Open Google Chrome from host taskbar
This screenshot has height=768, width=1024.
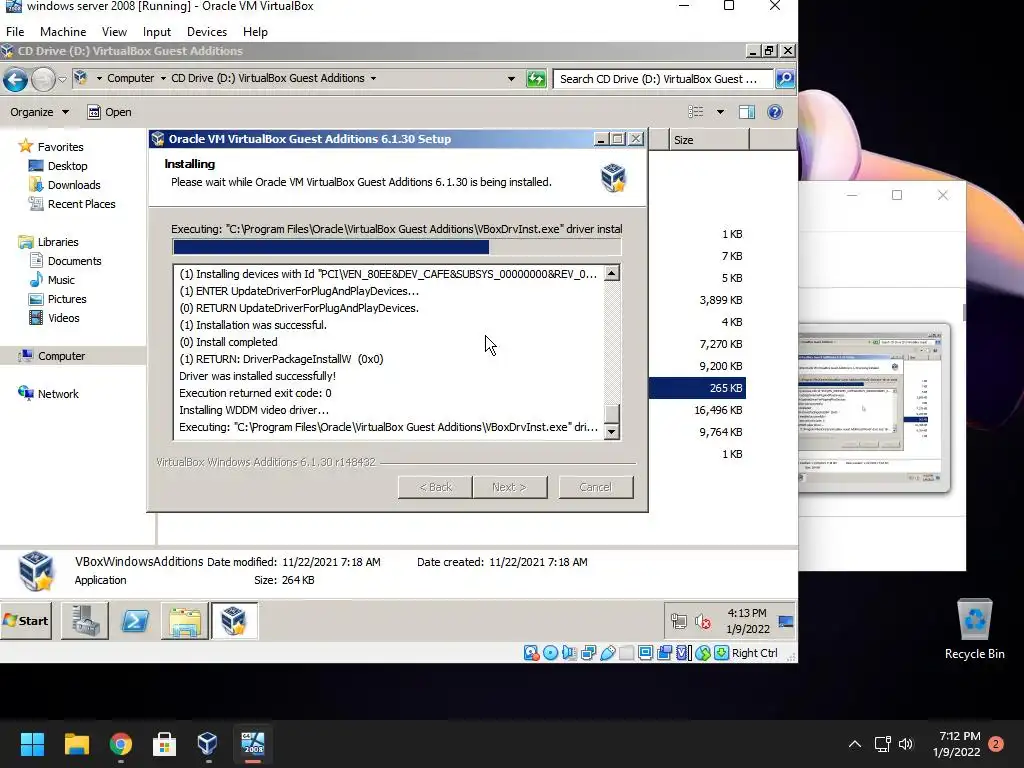tap(121, 744)
